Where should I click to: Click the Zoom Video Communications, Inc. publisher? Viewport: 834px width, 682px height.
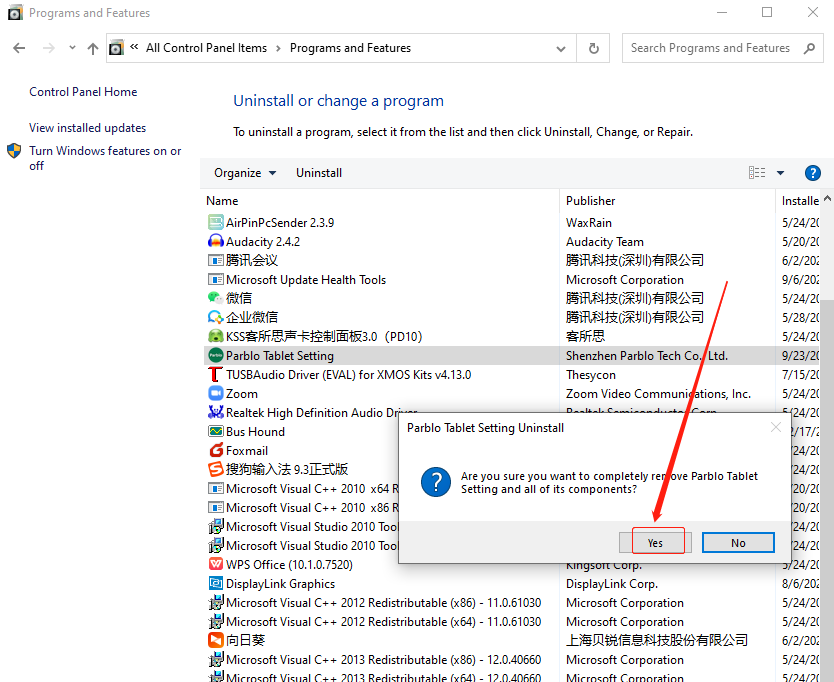point(658,394)
